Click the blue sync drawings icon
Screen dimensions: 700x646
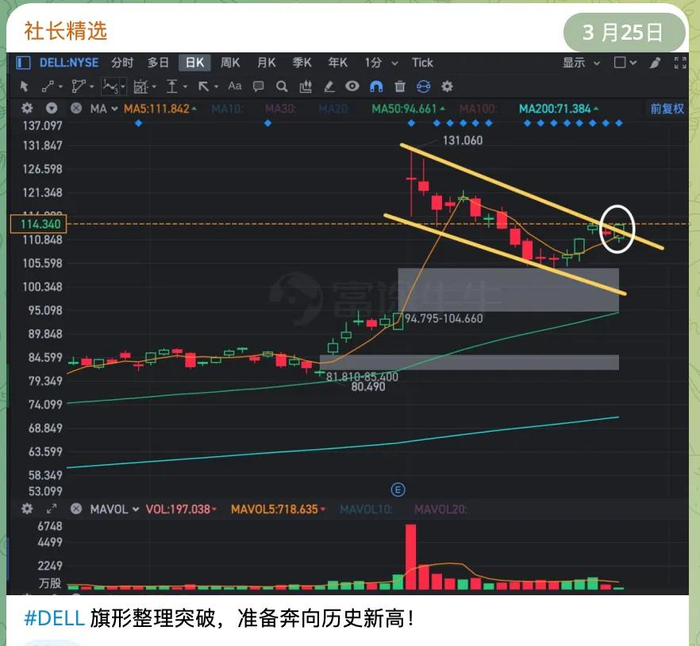424,86
